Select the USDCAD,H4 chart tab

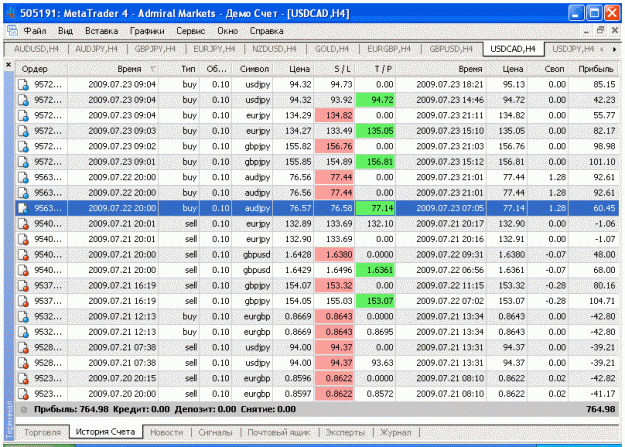pyautogui.click(x=513, y=49)
